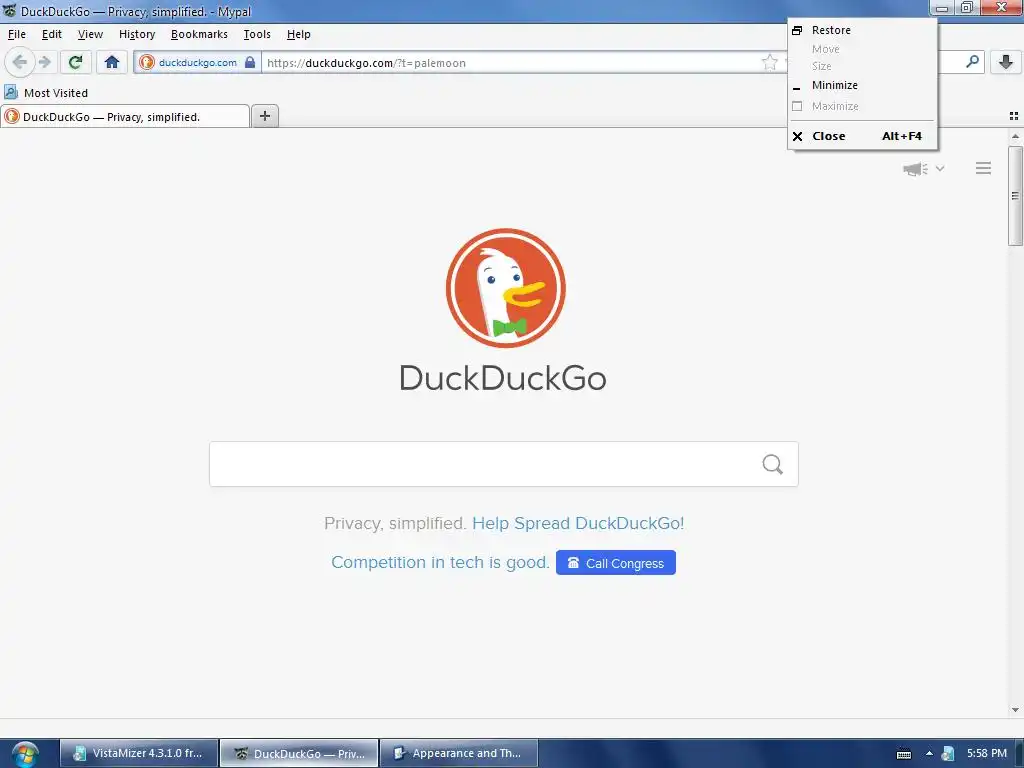Image resolution: width=1024 pixels, height=768 pixels.
Task: Open the tab groups grid icon
Action: pyautogui.click(x=1014, y=116)
